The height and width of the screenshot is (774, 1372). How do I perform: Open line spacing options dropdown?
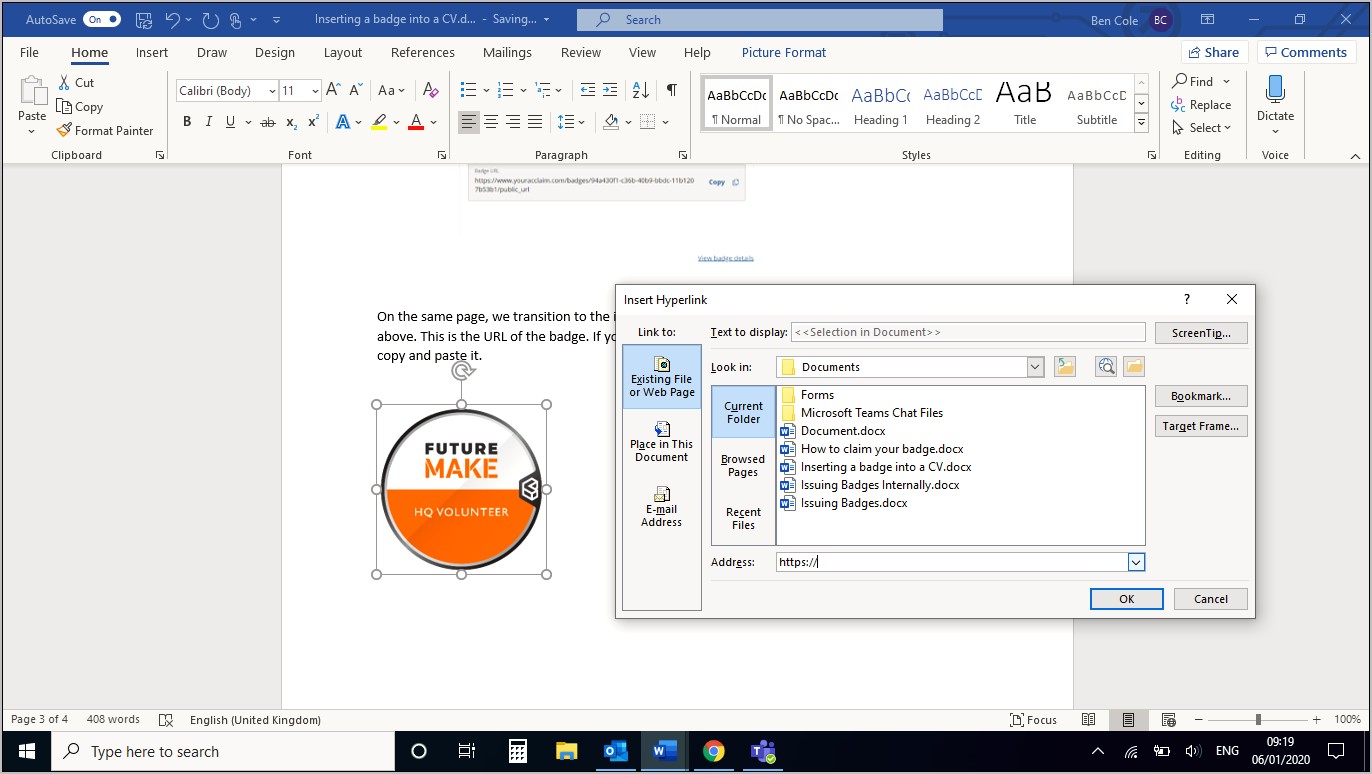[571, 122]
